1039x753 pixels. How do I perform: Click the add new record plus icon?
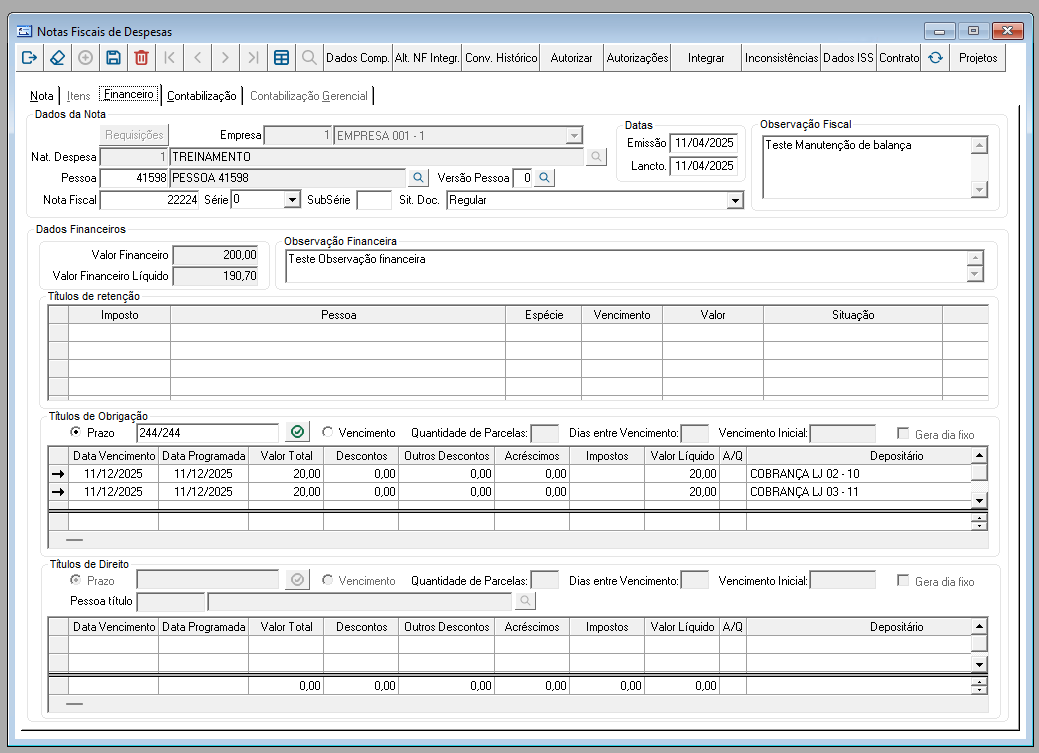85,58
